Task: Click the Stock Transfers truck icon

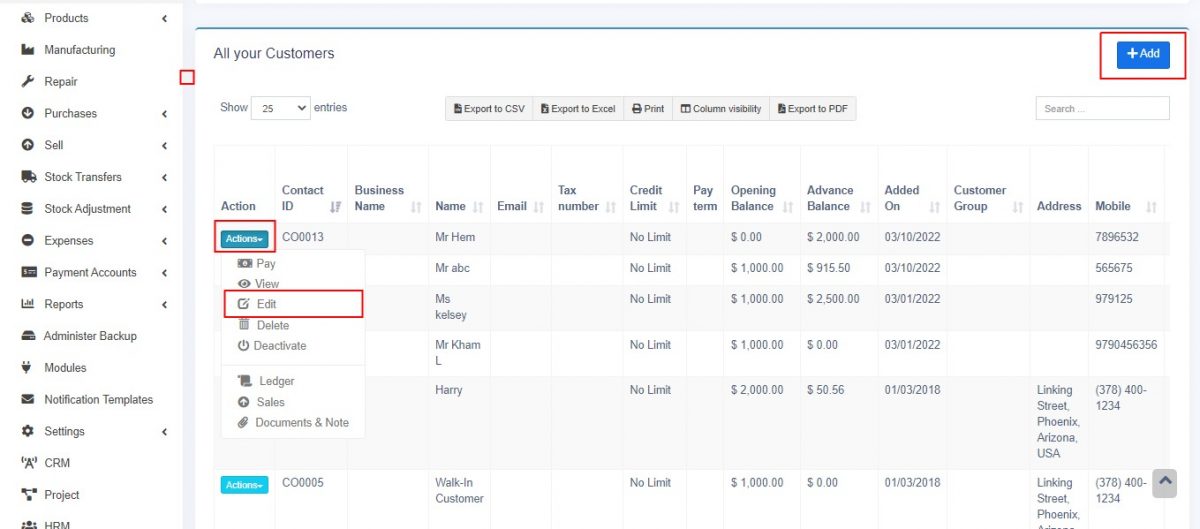Action: (x=28, y=177)
